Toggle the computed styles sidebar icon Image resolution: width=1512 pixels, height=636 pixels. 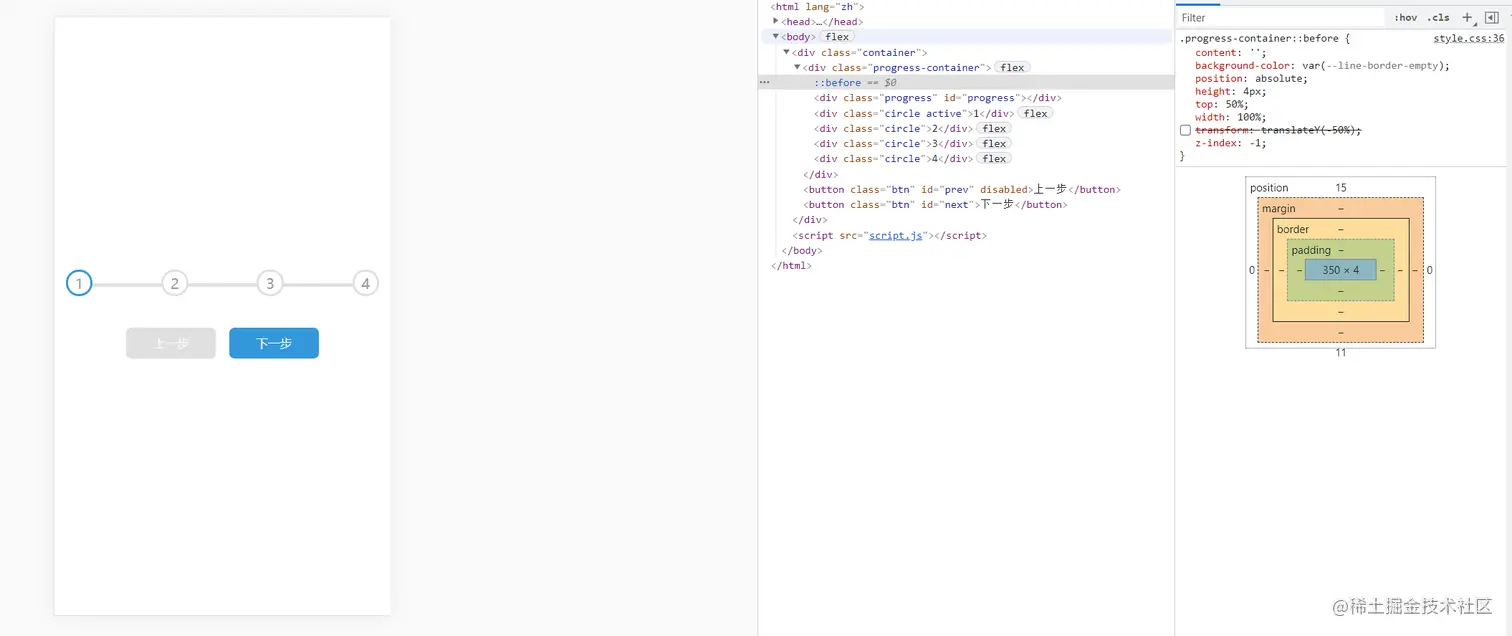pos(1491,17)
